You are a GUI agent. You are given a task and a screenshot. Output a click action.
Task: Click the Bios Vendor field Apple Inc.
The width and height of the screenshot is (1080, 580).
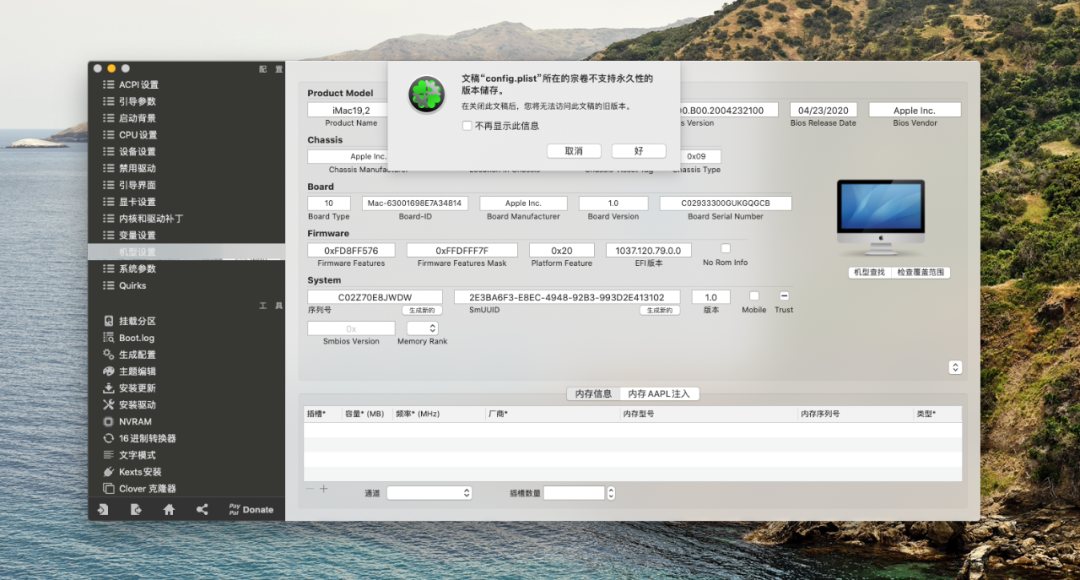coord(915,110)
